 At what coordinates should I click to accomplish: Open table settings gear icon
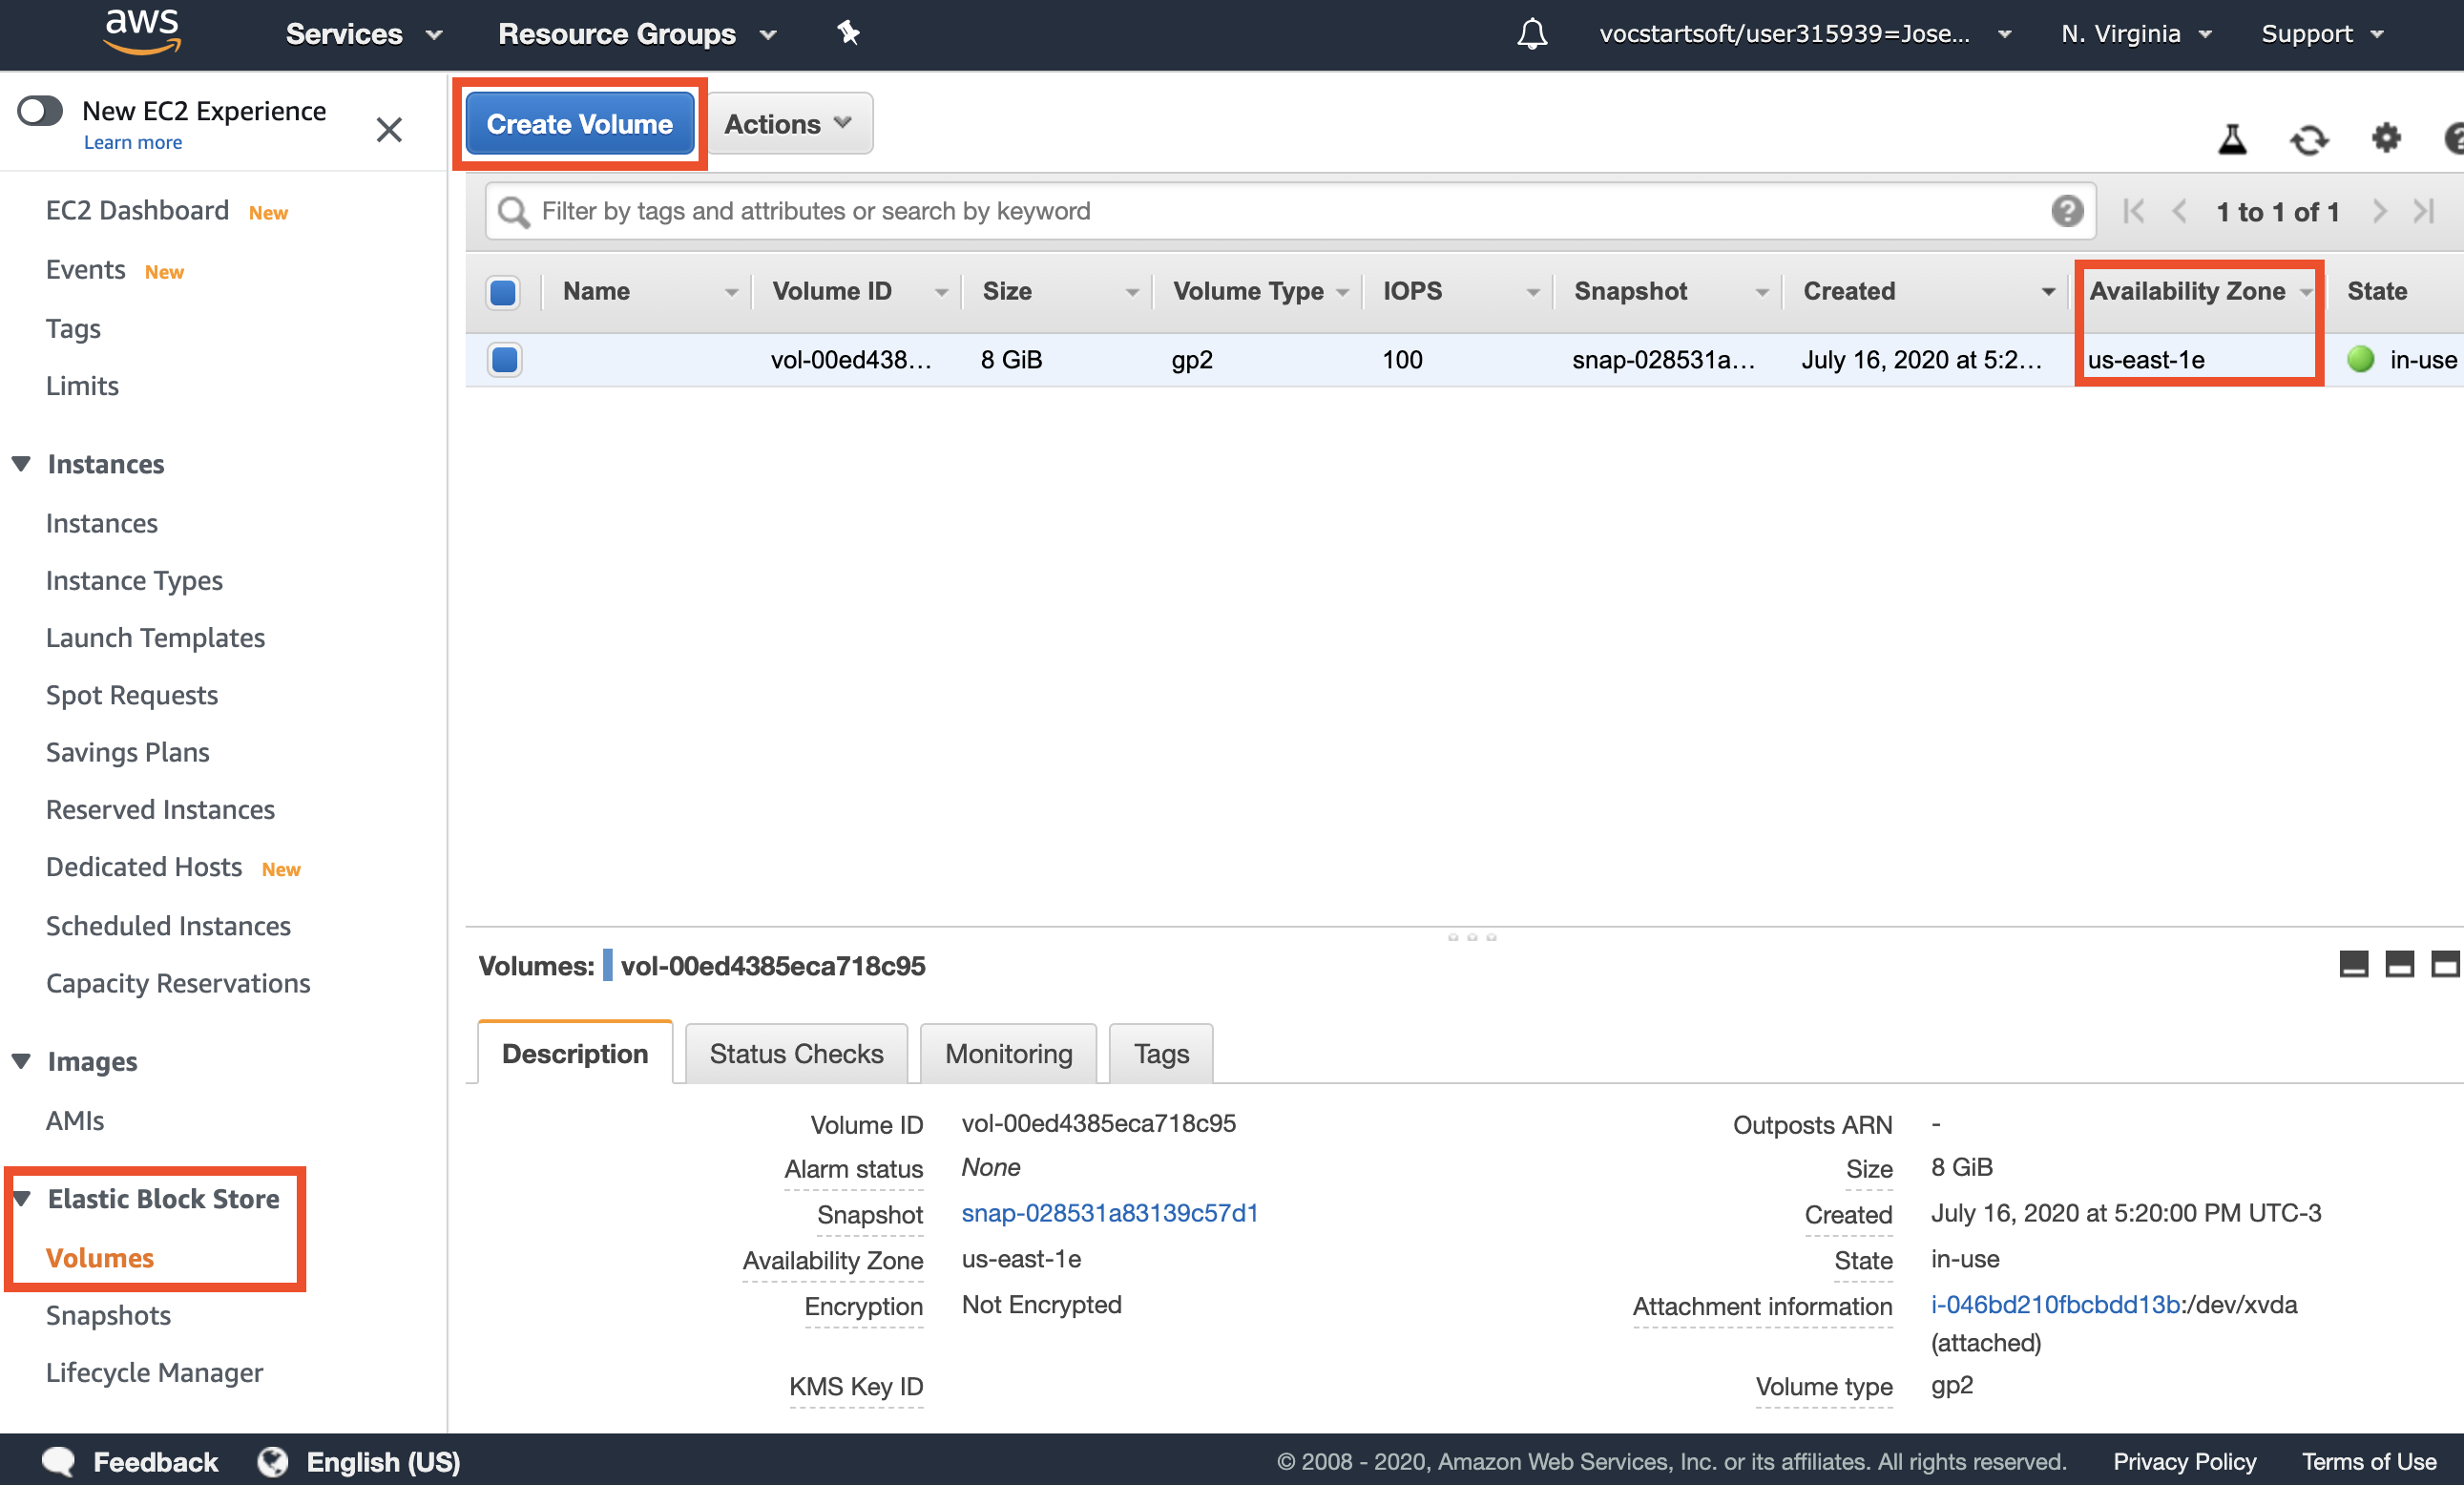(x=2386, y=138)
